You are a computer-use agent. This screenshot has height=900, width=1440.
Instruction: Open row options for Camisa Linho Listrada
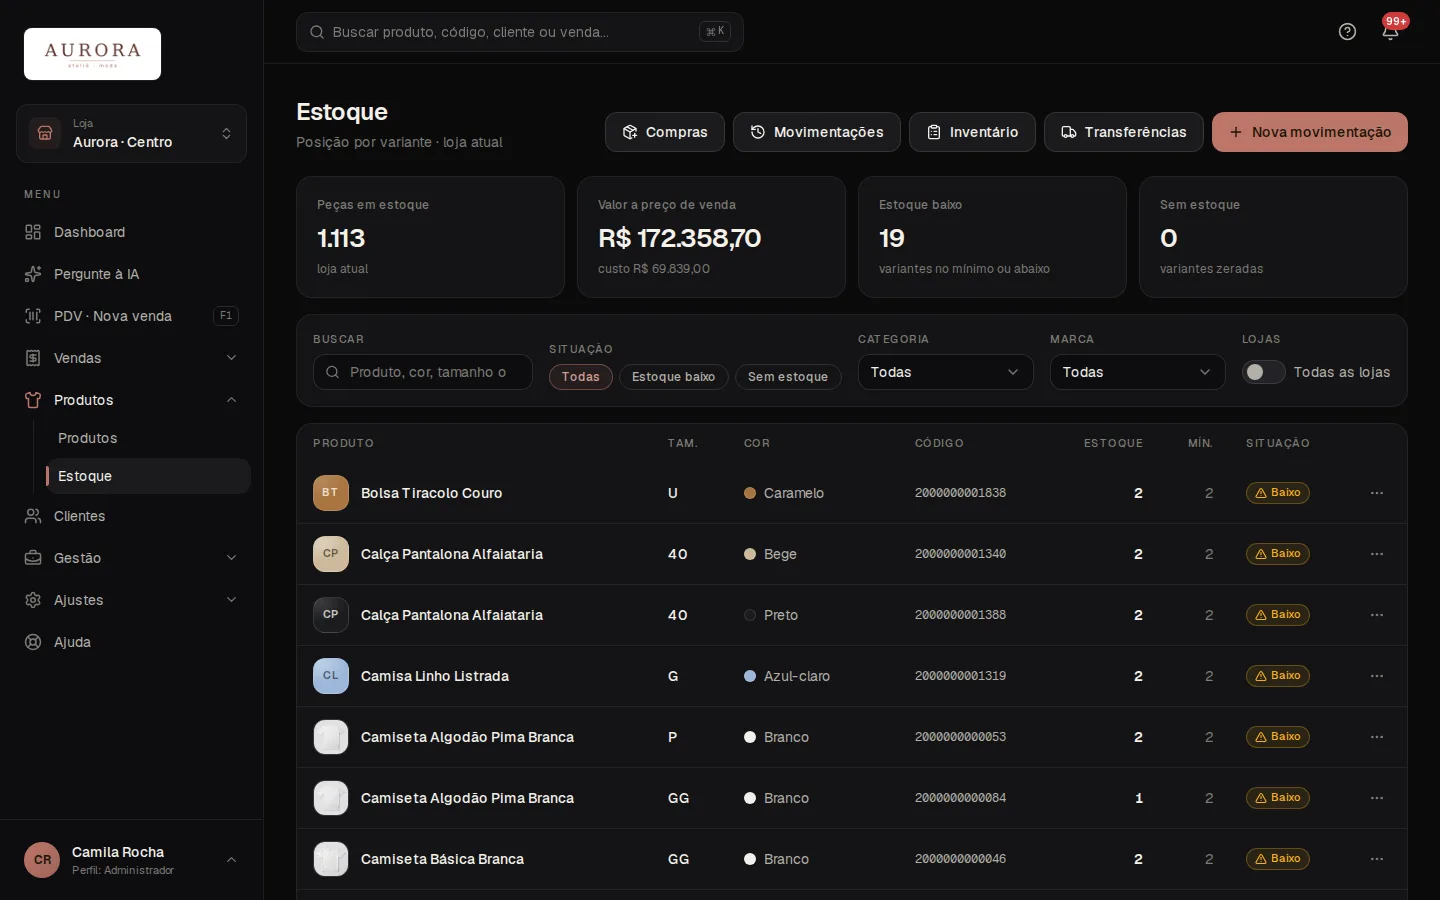1377,676
